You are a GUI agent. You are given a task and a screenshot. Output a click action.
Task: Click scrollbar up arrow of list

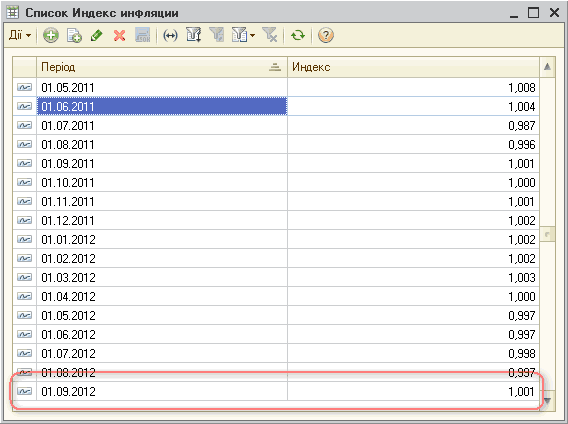547,67
